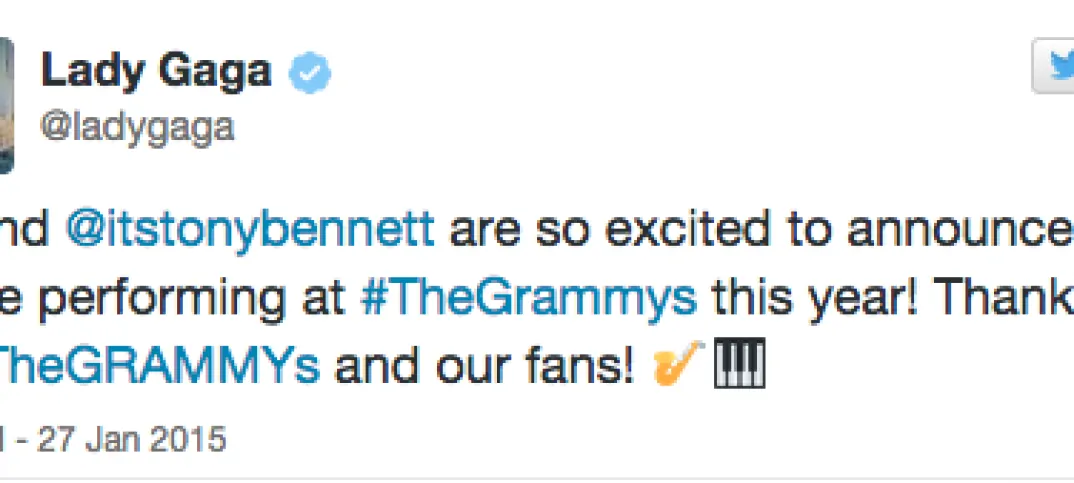This screenshot has width=1074, height=483.
Task: Click the @ladygaga handle
Action: click(137, 126)
